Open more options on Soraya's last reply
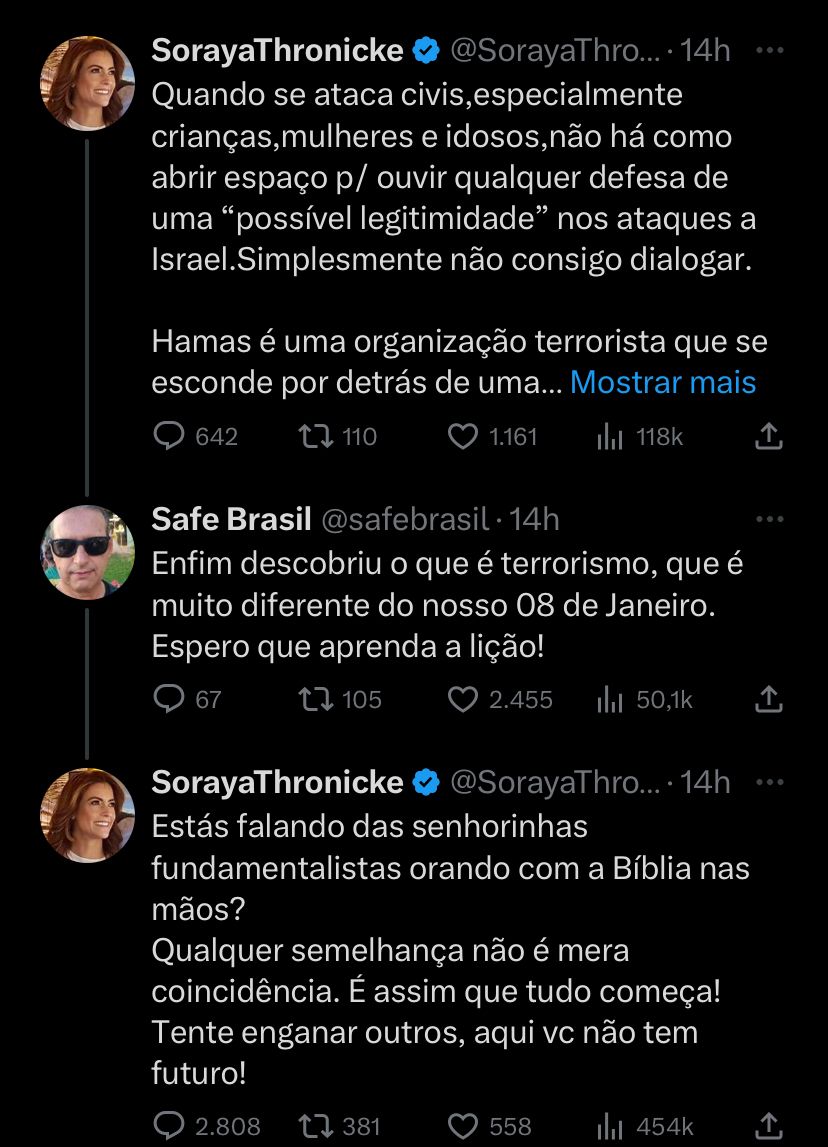Viewport: 828px width, 1147px height. pos(769,782)
